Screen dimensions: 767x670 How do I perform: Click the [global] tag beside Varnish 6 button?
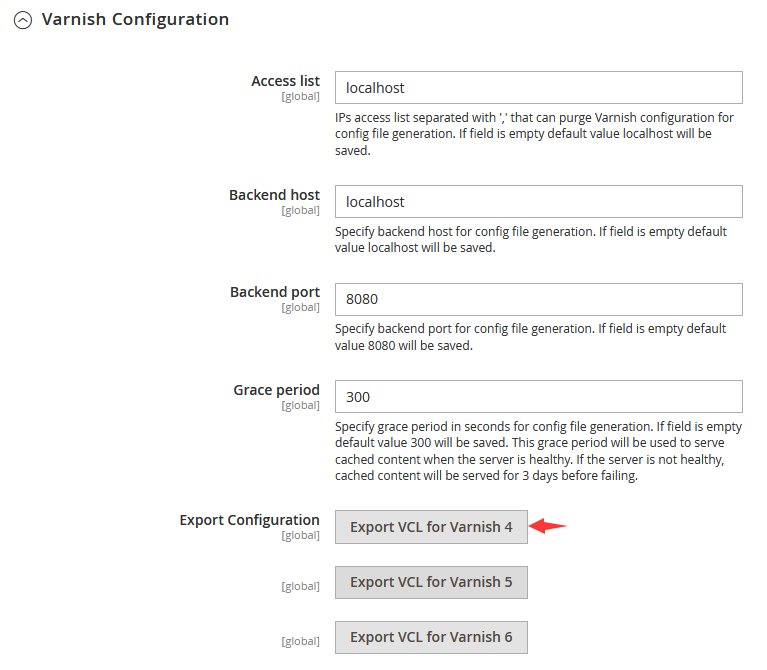(300, 642)
